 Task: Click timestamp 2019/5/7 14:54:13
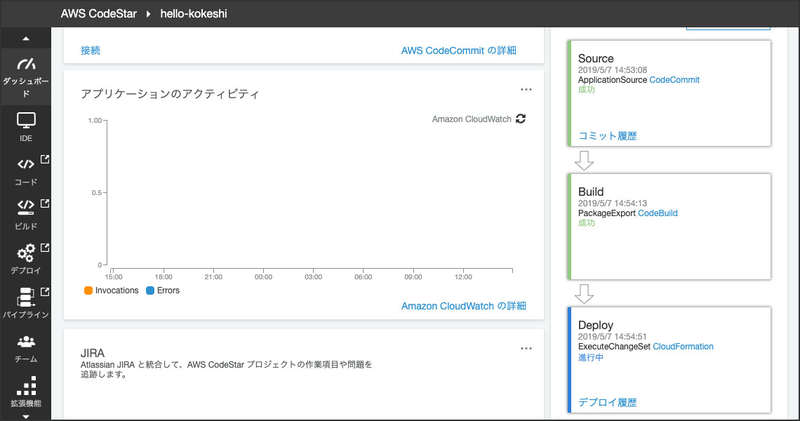pyautogui.click(x=612, y=203)
